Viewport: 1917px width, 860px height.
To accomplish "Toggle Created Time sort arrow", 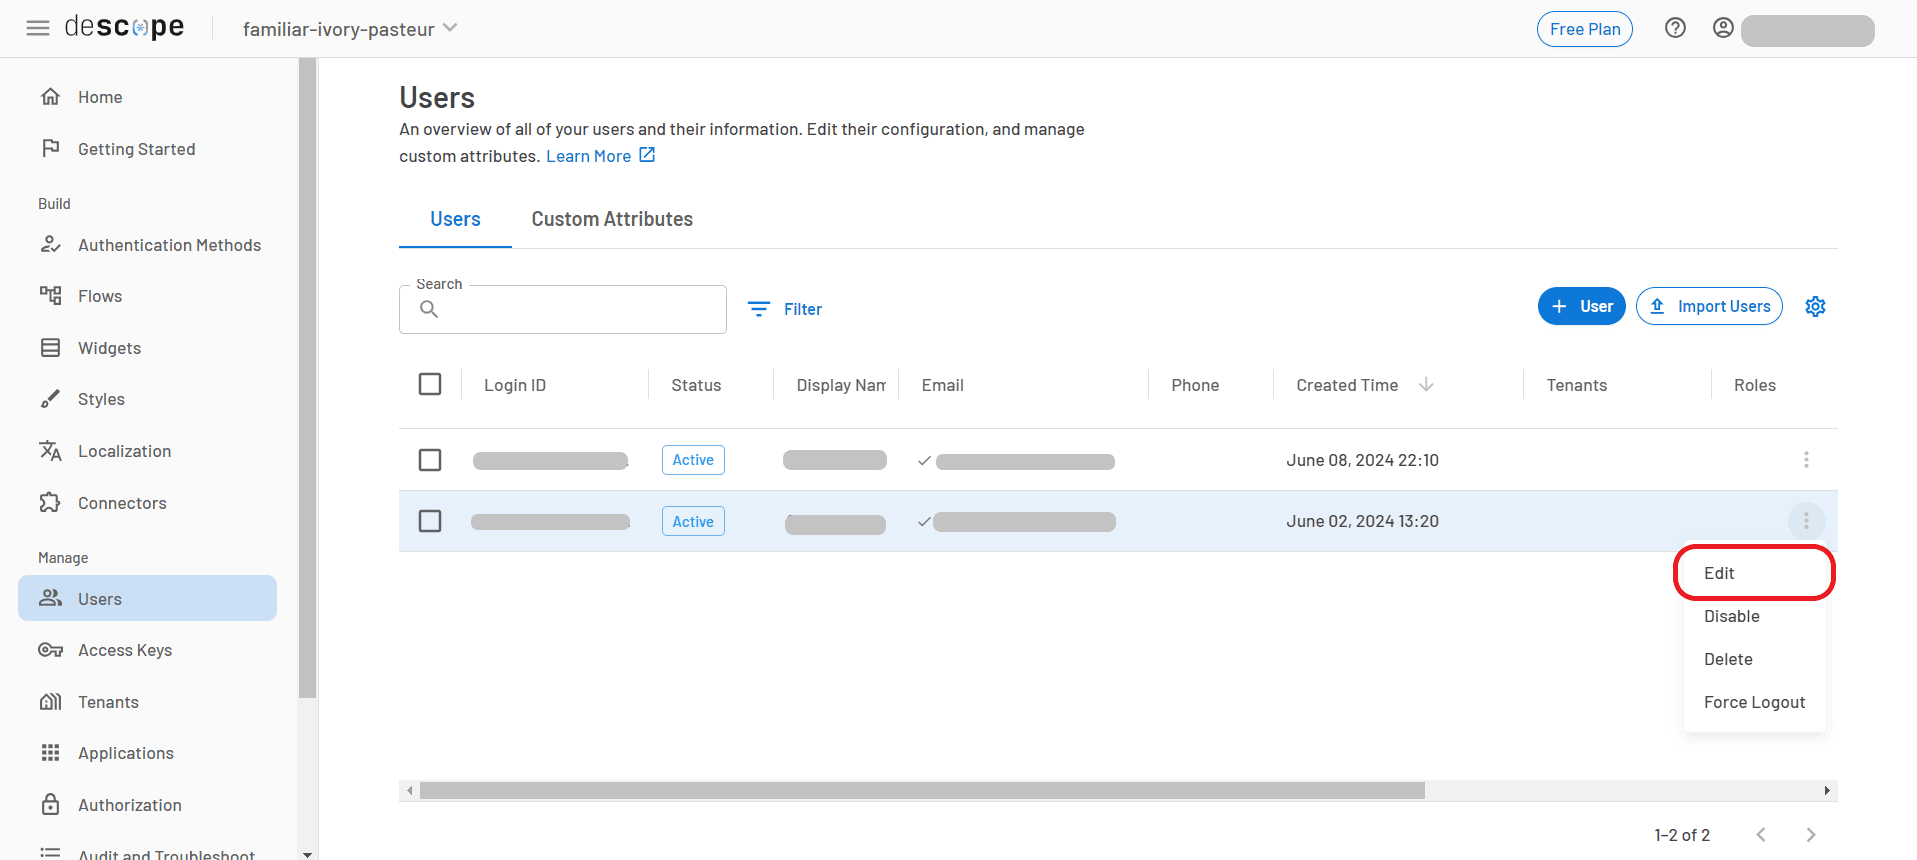I will click(x=1426, y=385).
